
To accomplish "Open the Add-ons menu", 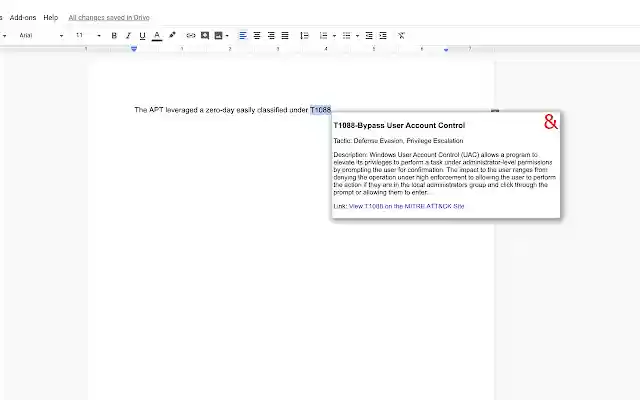I will click(23, 18).
